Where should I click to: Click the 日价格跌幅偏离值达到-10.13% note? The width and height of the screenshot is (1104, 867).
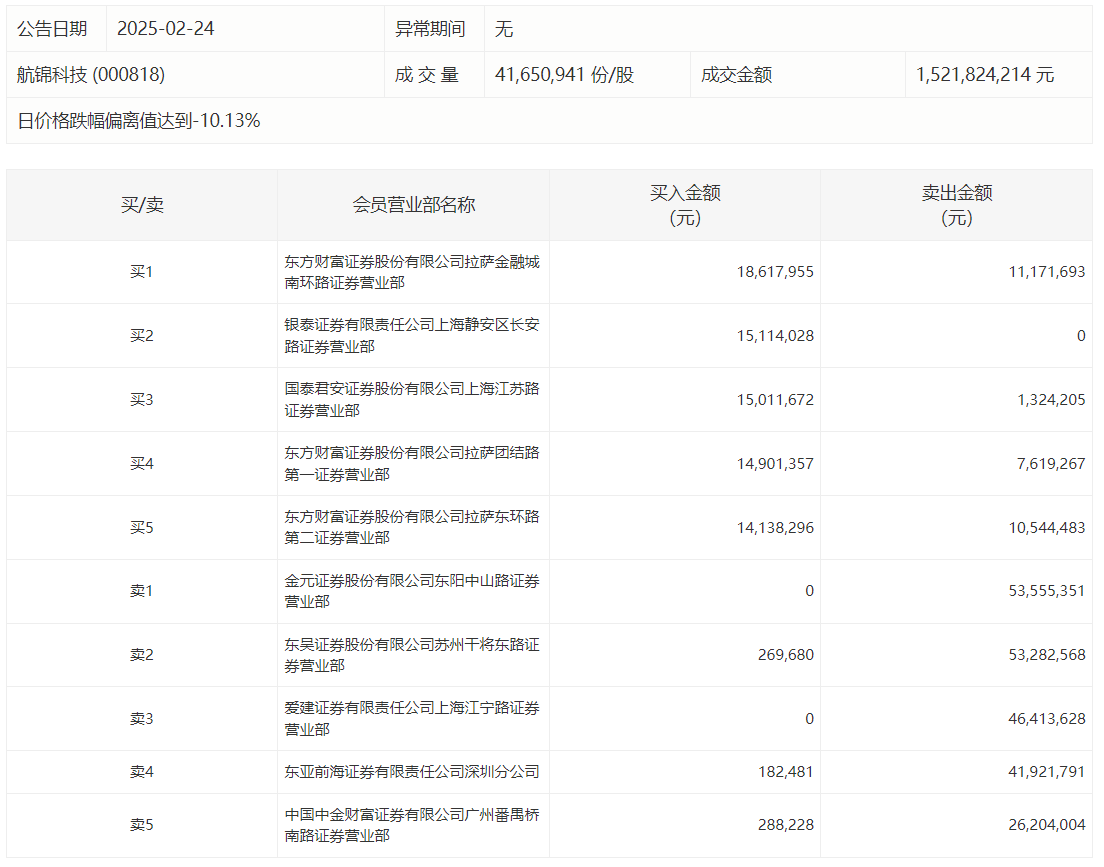tap(139, 121)
